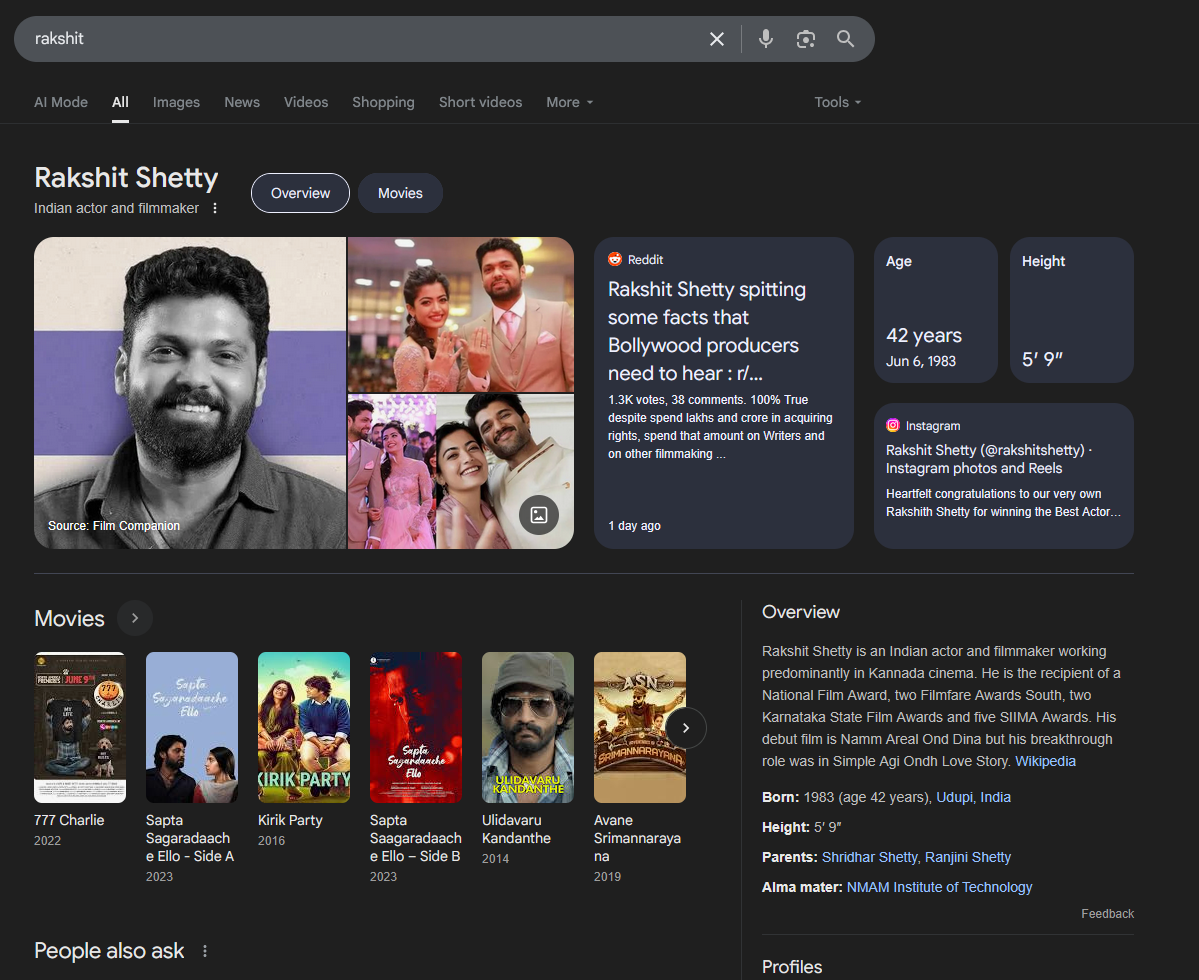This screenshot has width=1199, height=980.
Task: Open the More dropdown menu
Action: coord(570,102)
